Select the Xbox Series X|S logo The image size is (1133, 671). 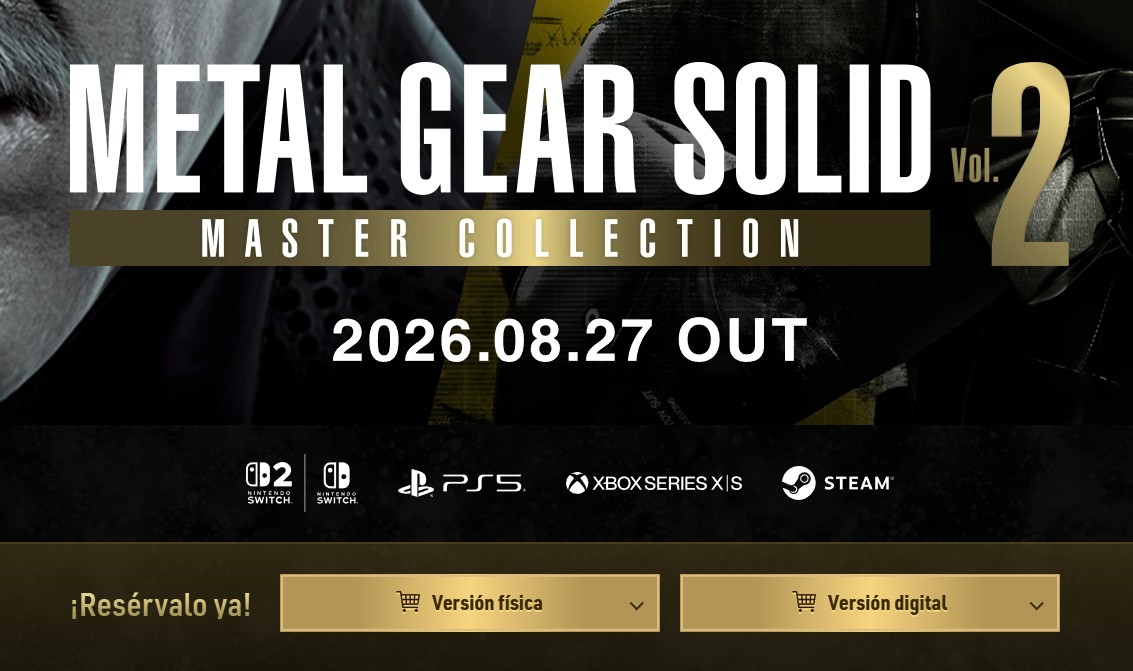point(654,483)
